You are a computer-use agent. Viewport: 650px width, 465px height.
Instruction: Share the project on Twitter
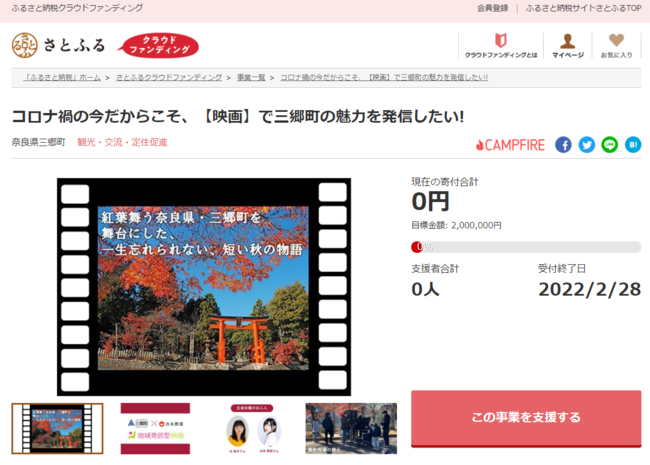(x=586, y=145)
